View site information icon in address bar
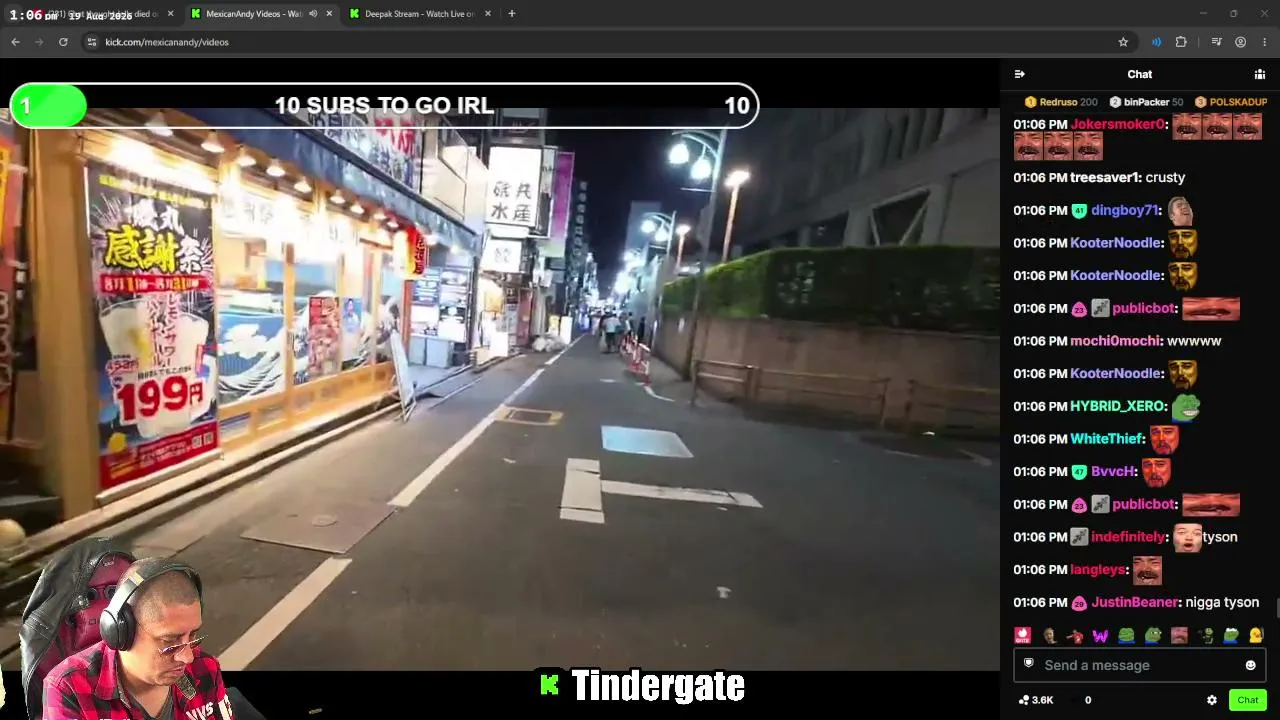The height and width of the screenshot is (720, 1280). pyautogui.click(x=91, y=42)
